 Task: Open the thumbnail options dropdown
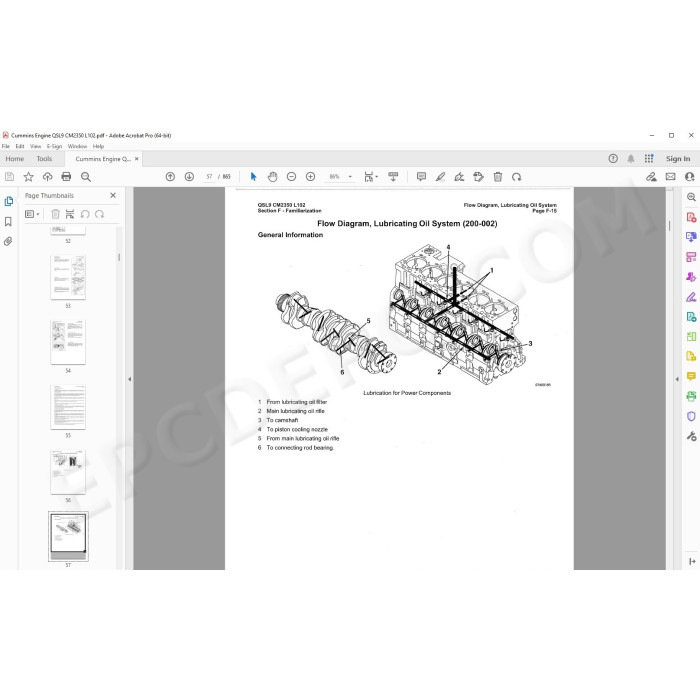pos(32,214)
